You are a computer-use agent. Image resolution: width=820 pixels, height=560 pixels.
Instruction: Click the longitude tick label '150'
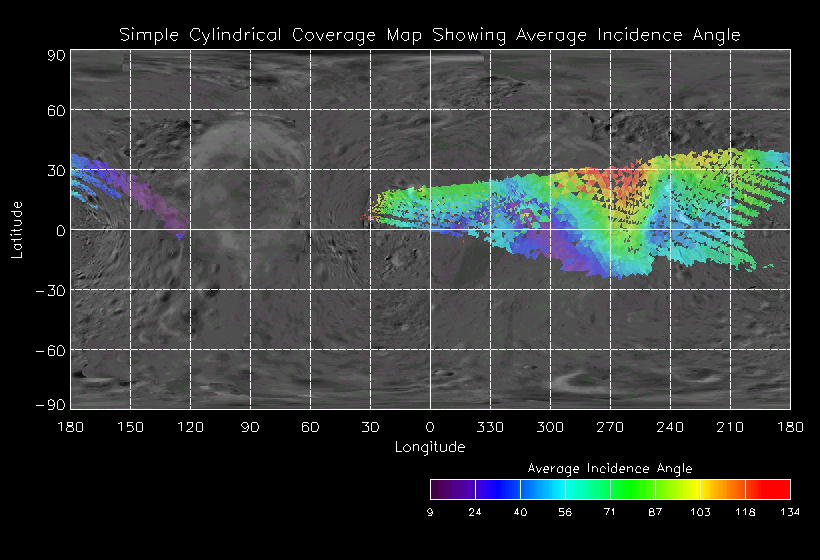(x=130, y=427)
